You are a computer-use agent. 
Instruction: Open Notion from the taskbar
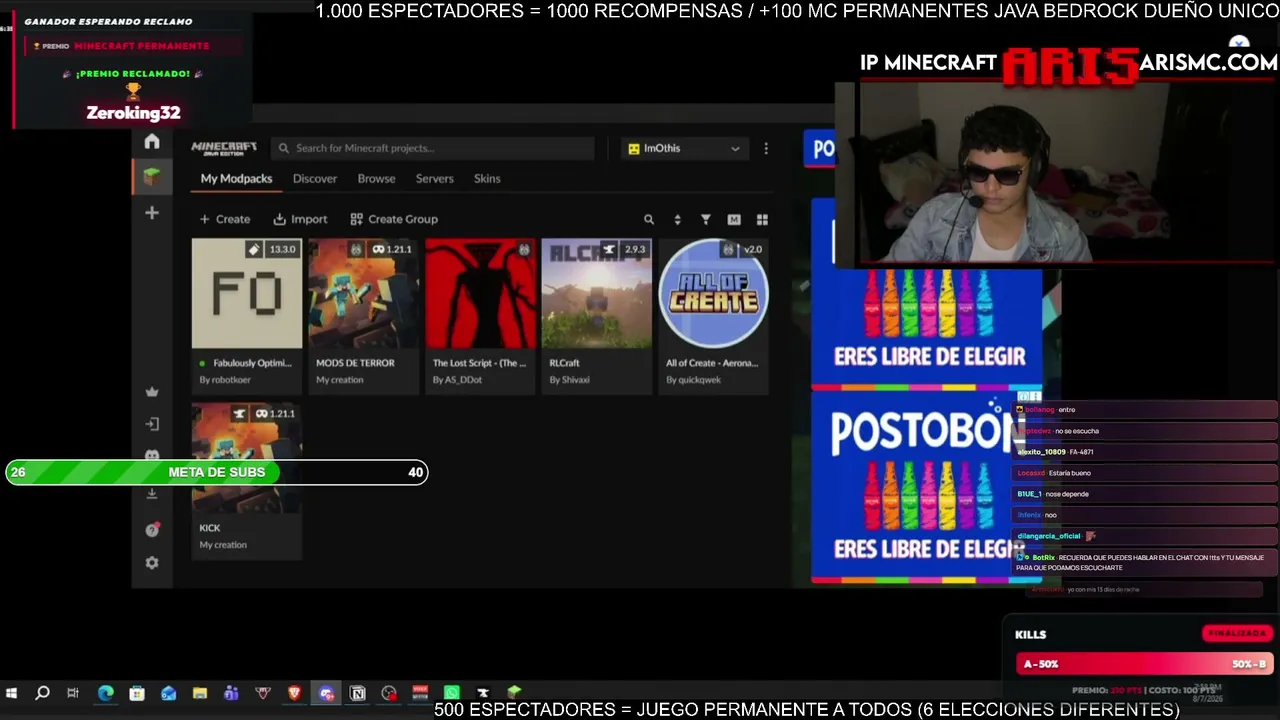coord(358,693)
